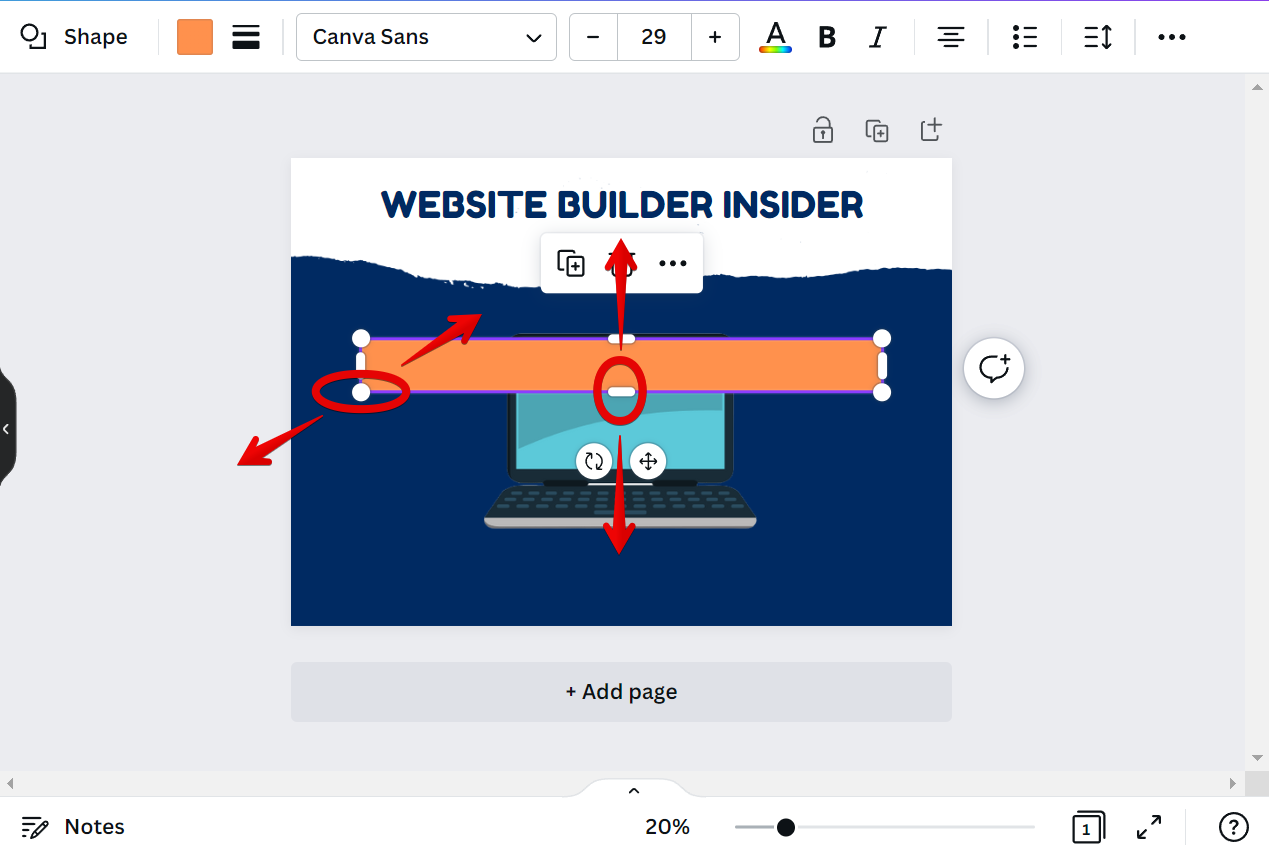
Task: Click the zoom slider handle
Action: (786, 827)
